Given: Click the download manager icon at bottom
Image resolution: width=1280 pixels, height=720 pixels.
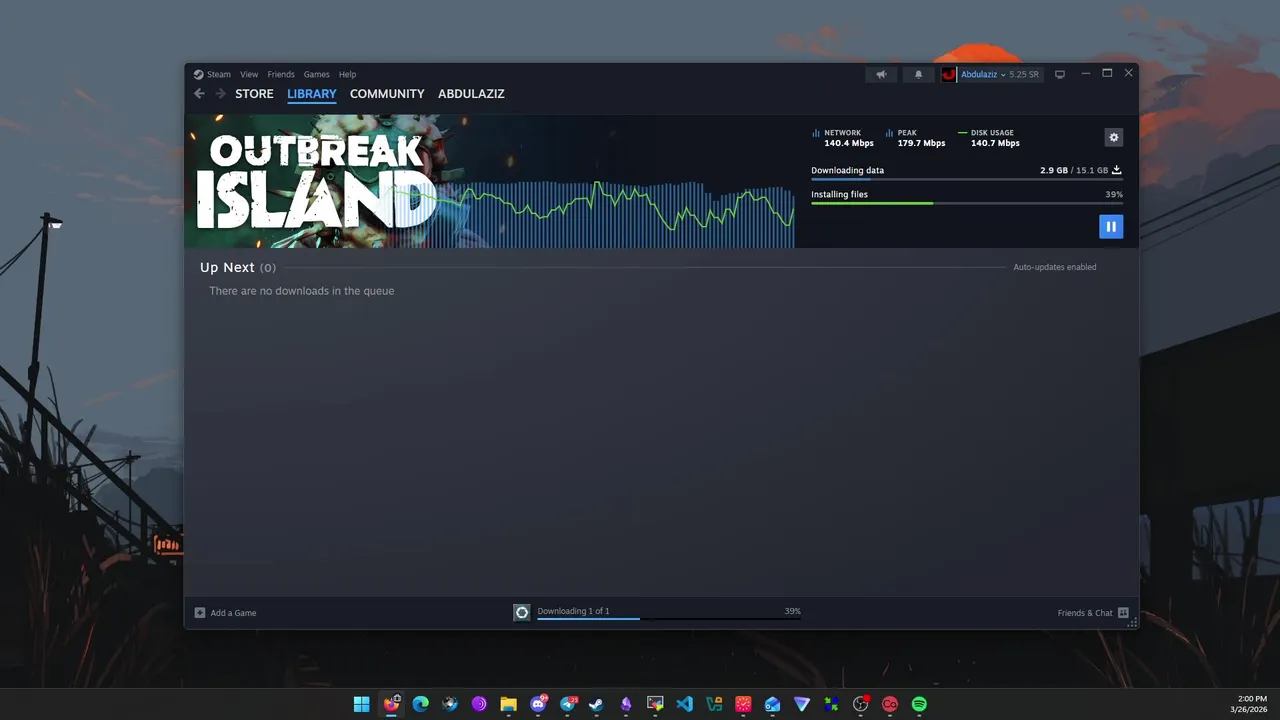Looking at the screenshot, I should point(521,612).
